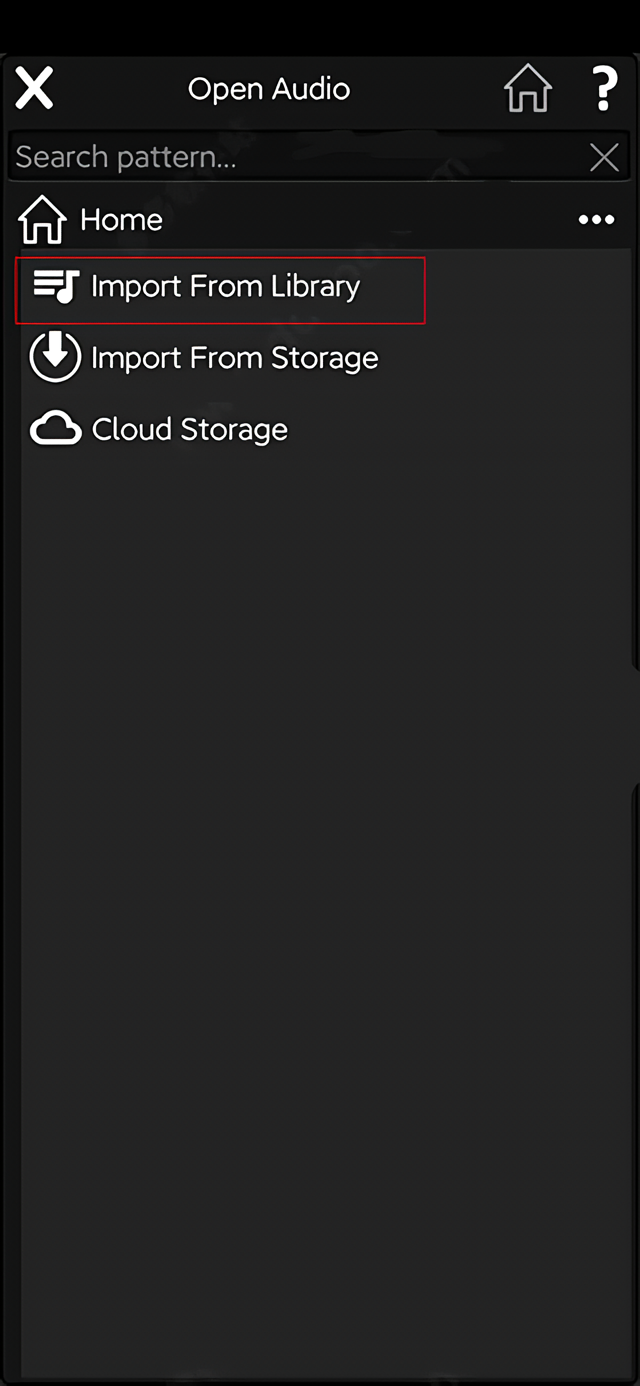
Task: Clear the search field with its X
Action: (604, 157)
